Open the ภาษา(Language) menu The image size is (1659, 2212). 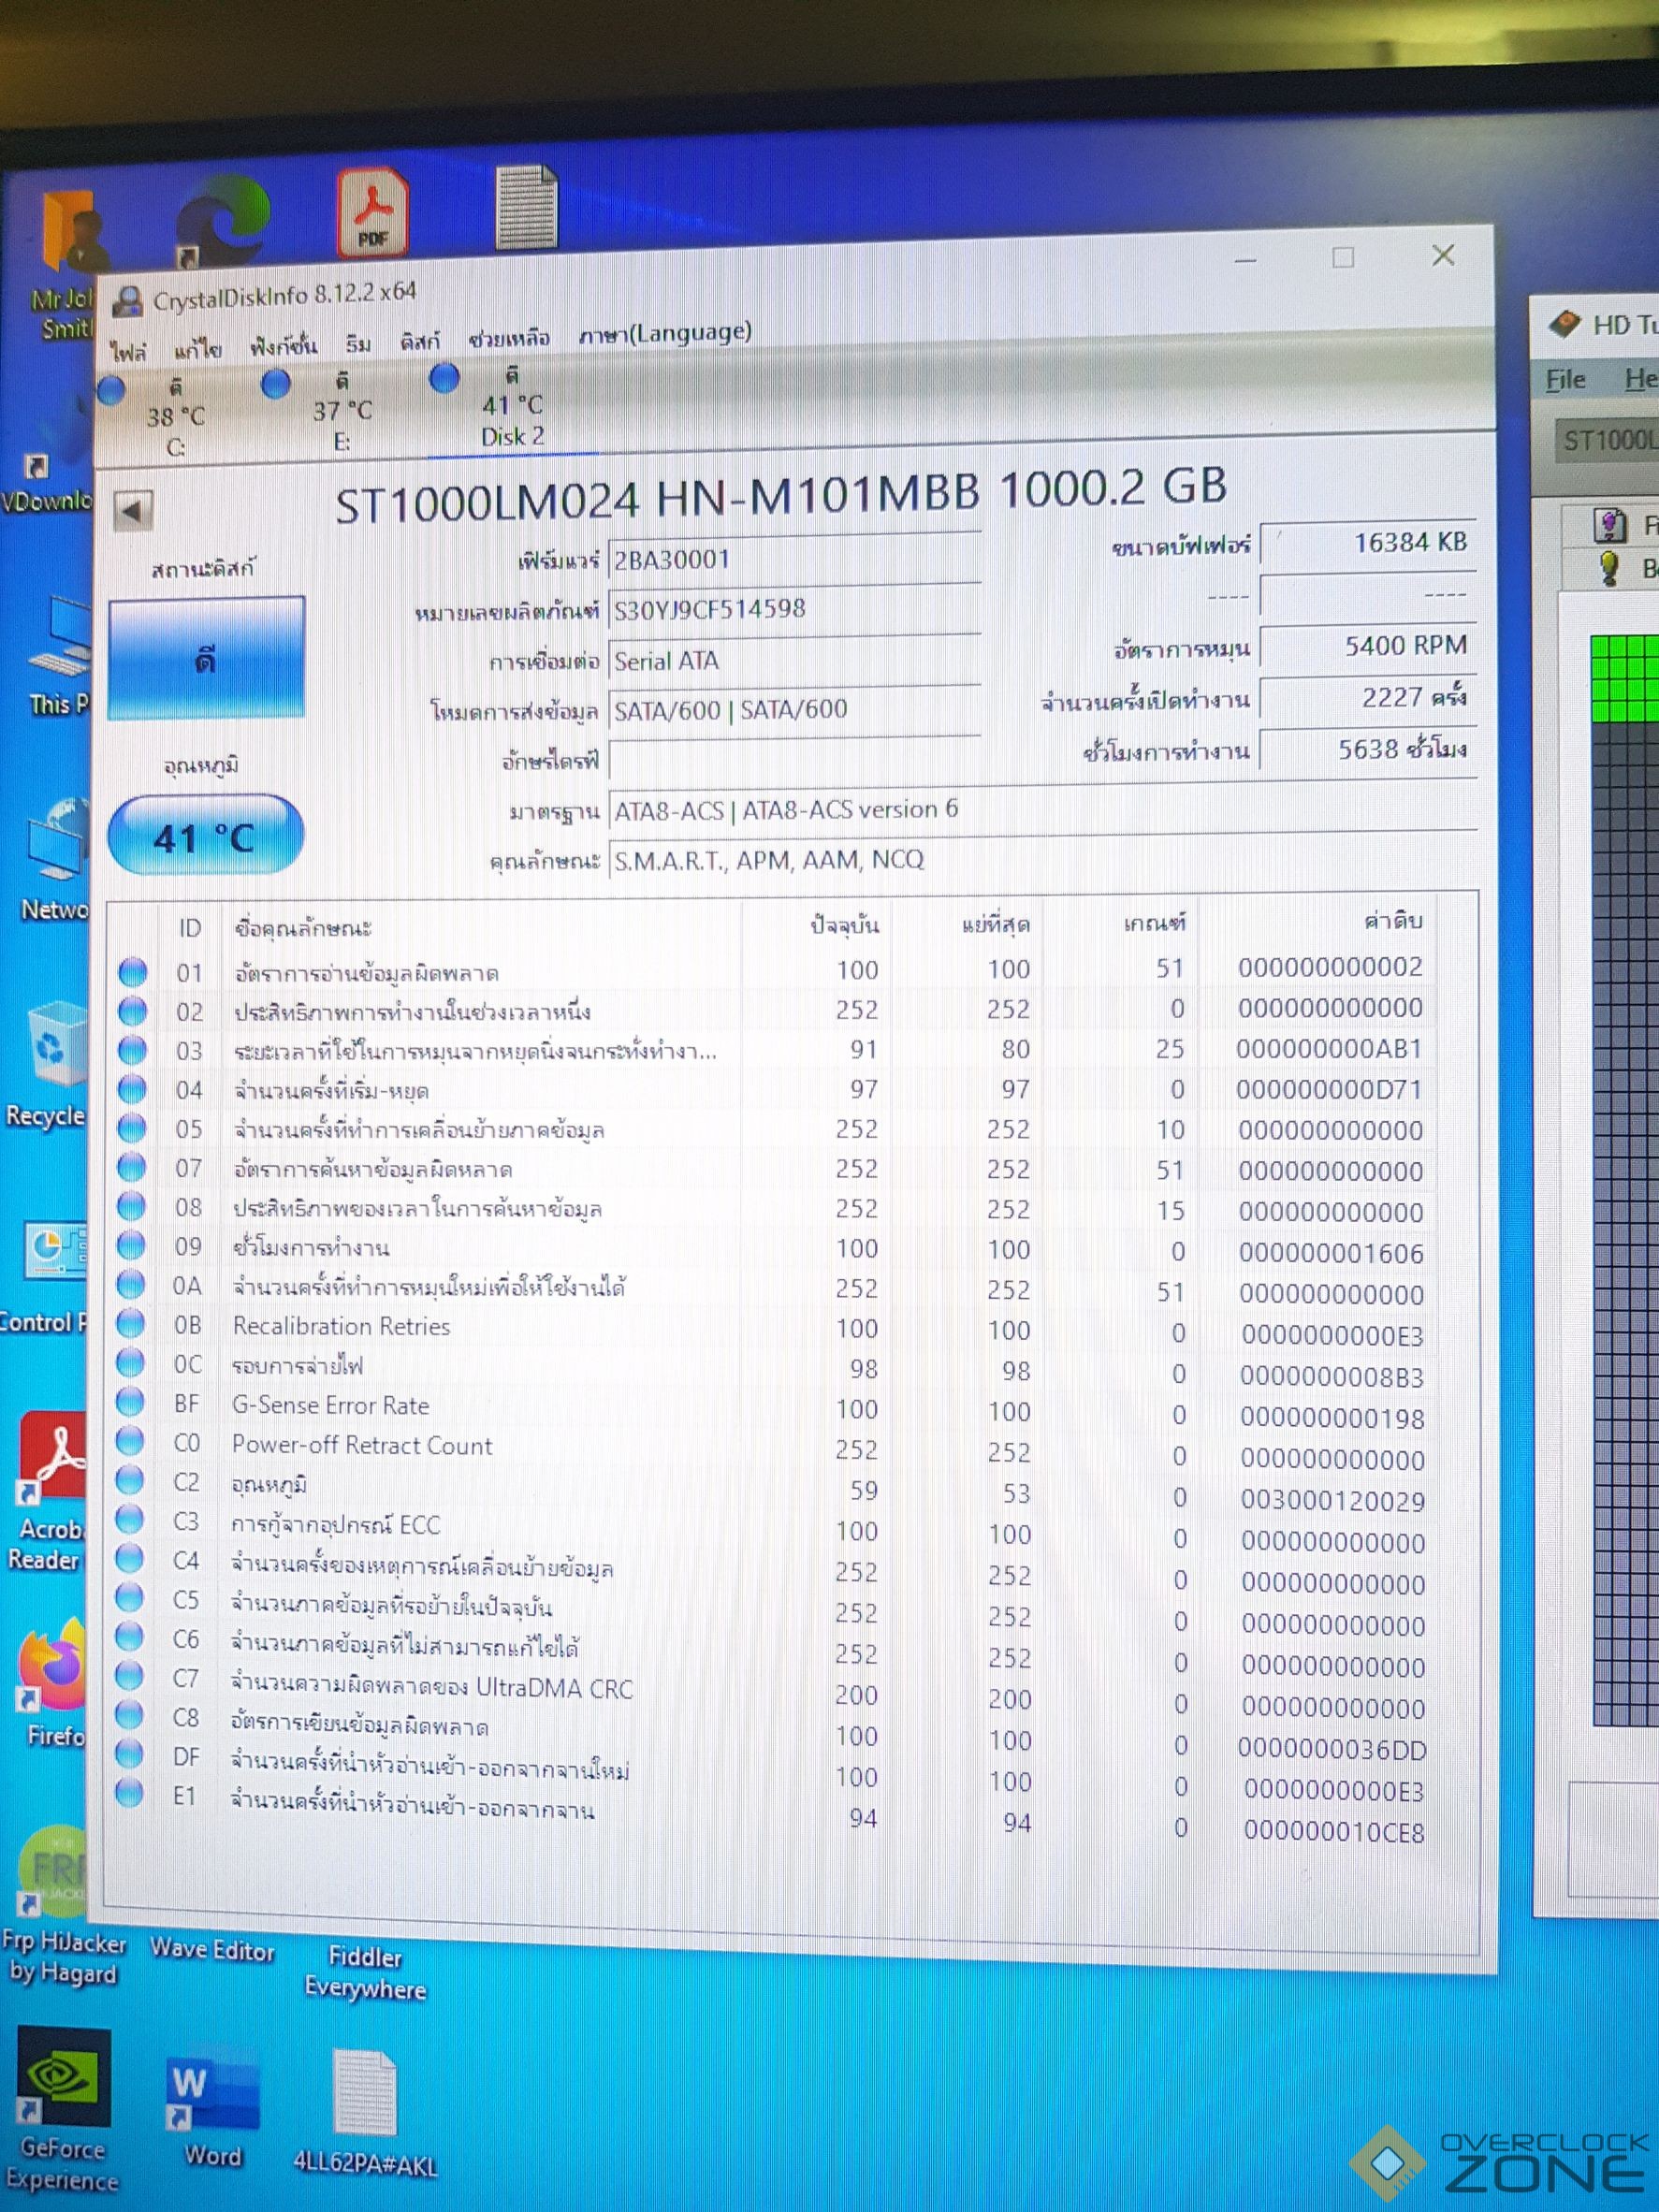coord(664,333)
